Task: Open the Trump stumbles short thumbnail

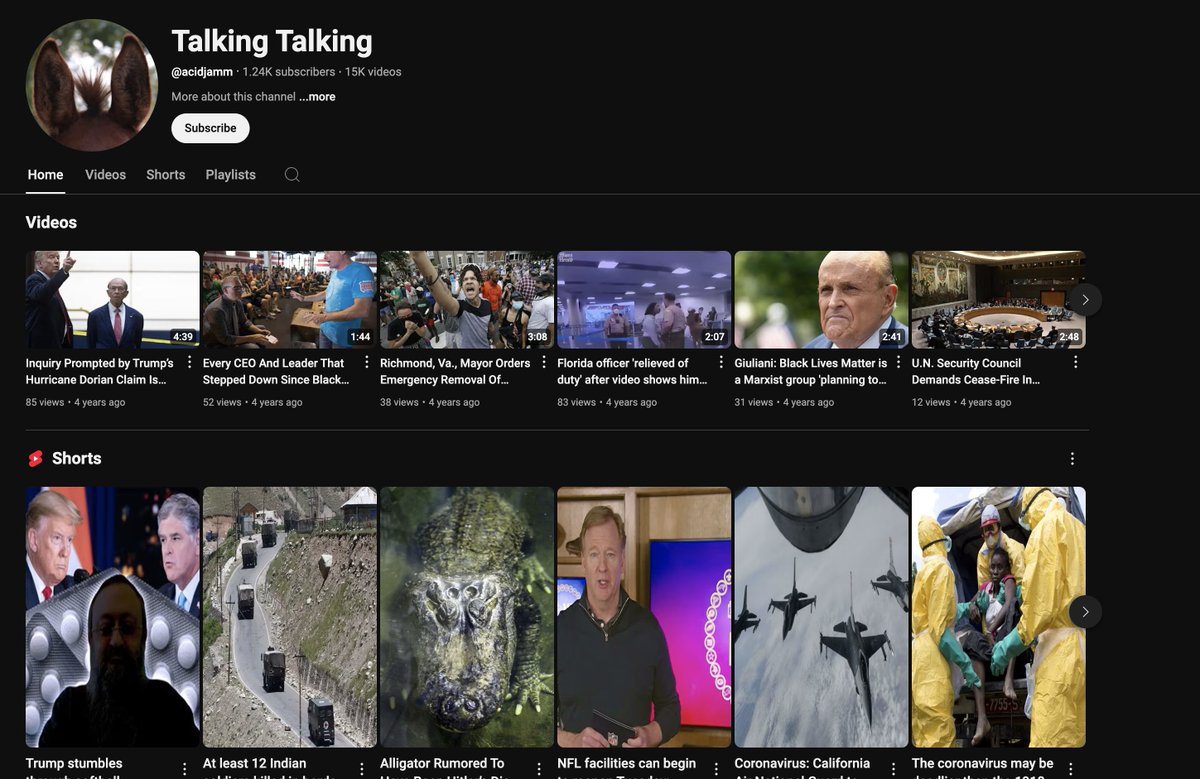Action: pyautogui.click(x=113, y=617)
